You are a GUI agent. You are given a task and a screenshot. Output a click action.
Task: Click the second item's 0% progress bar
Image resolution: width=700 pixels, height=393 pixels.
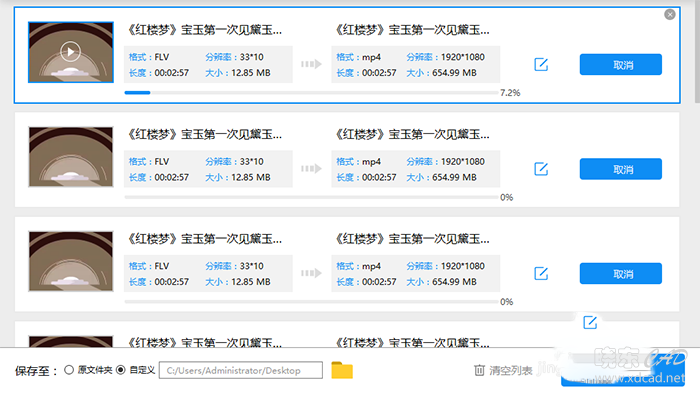tap(311, 197)
